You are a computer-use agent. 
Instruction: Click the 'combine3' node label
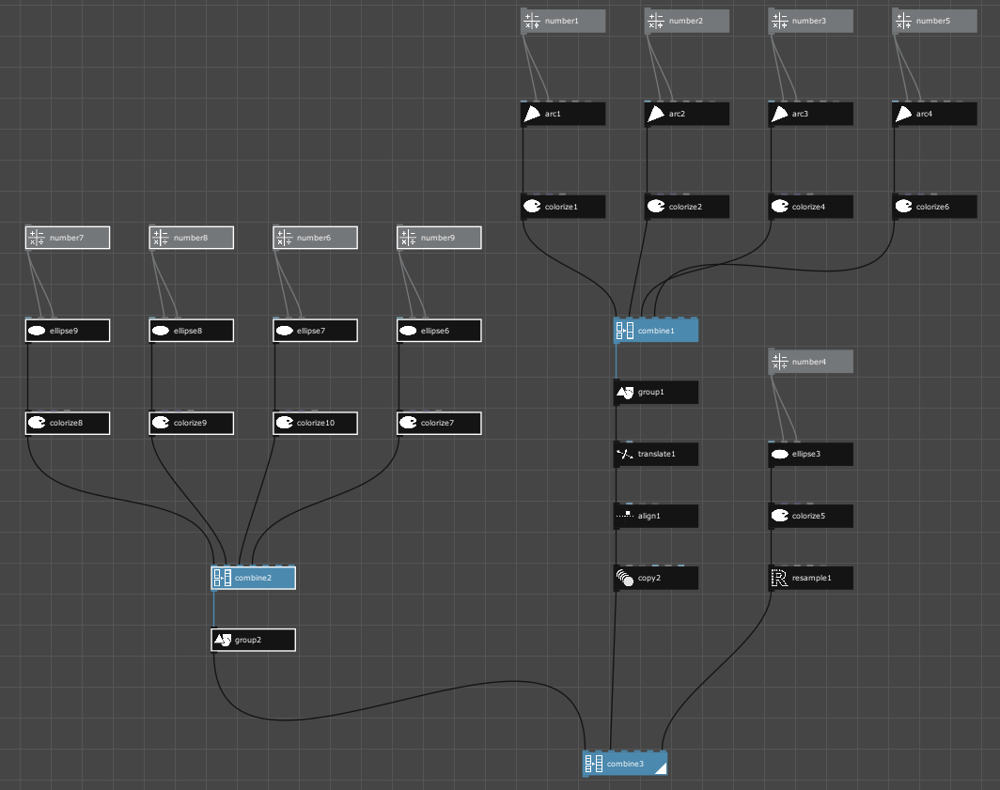click(x=625, y=764)
